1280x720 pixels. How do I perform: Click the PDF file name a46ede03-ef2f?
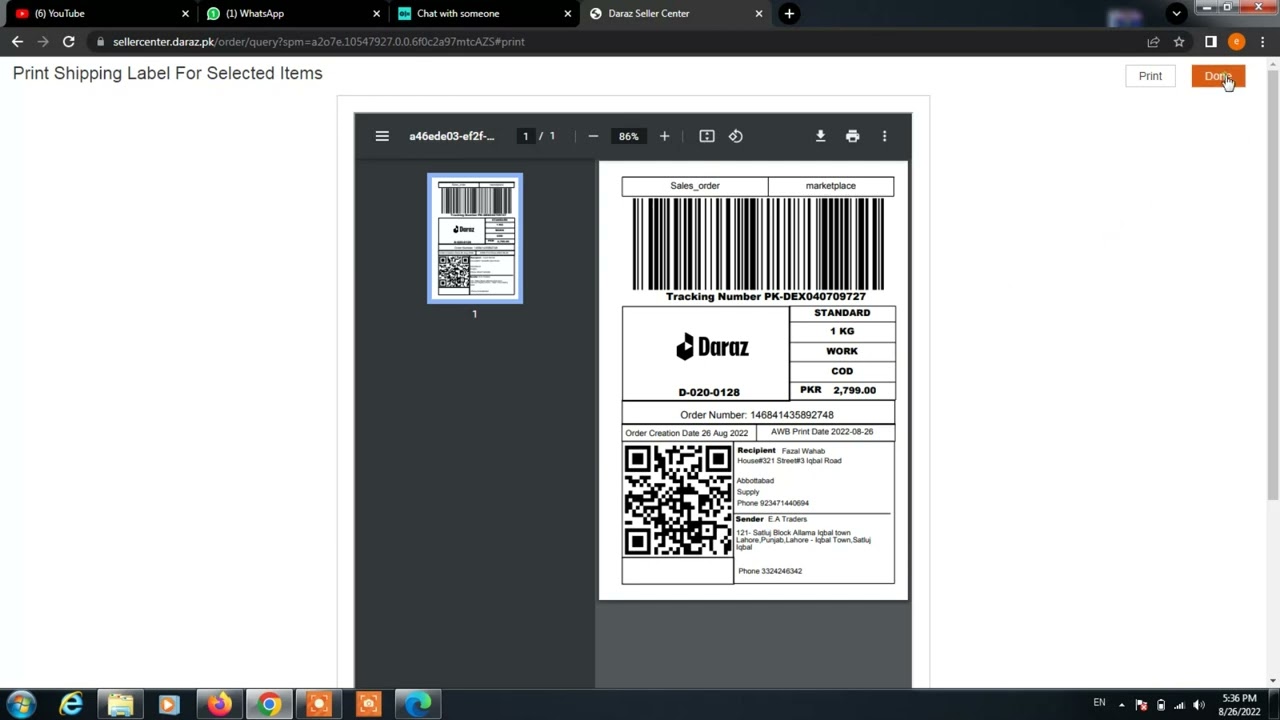click(x=451, y=136)
